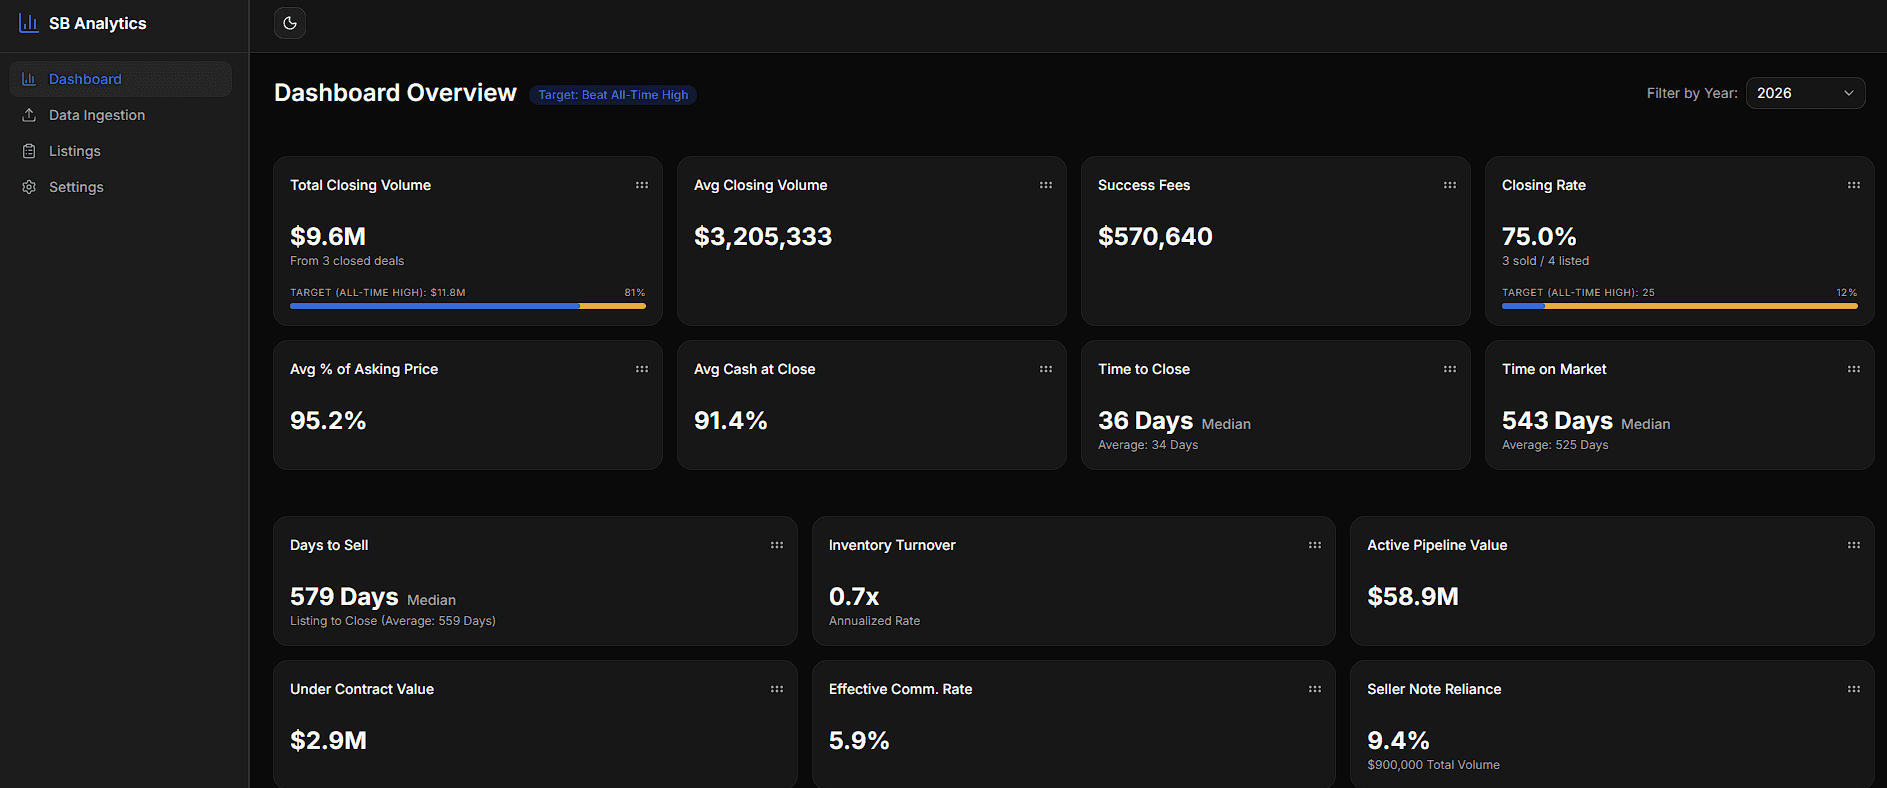
Task: Click the 0.7x inventory turnover value
Action: [854, 597]
